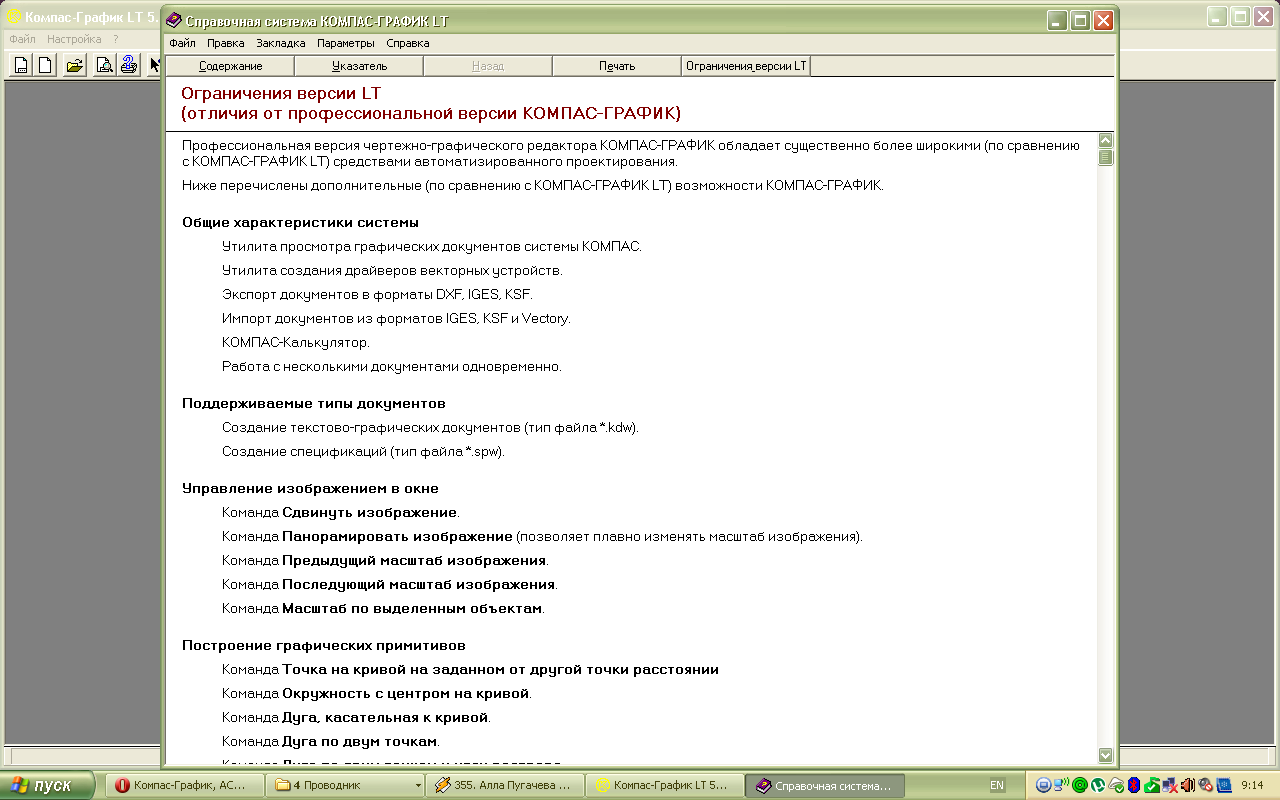
Task: Click Компас-График window title bar logo icon
Action: [14, 17]
